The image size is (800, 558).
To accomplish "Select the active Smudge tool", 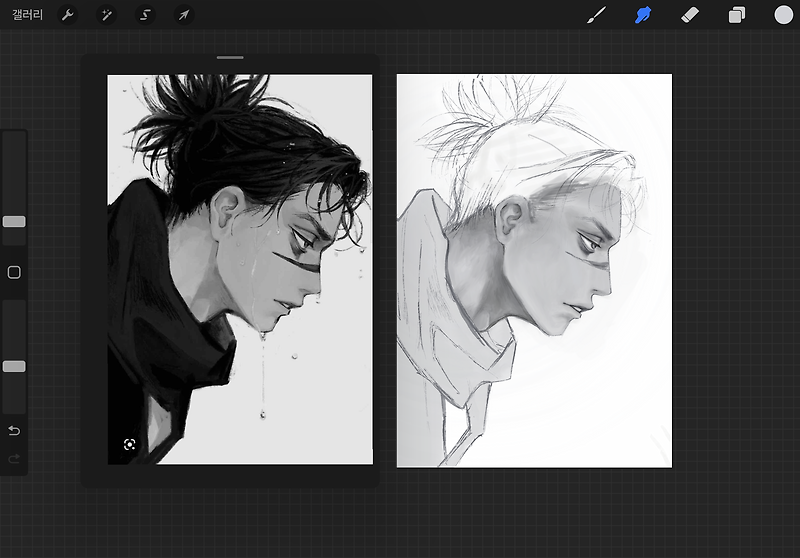I will click(x=643, y=15).
